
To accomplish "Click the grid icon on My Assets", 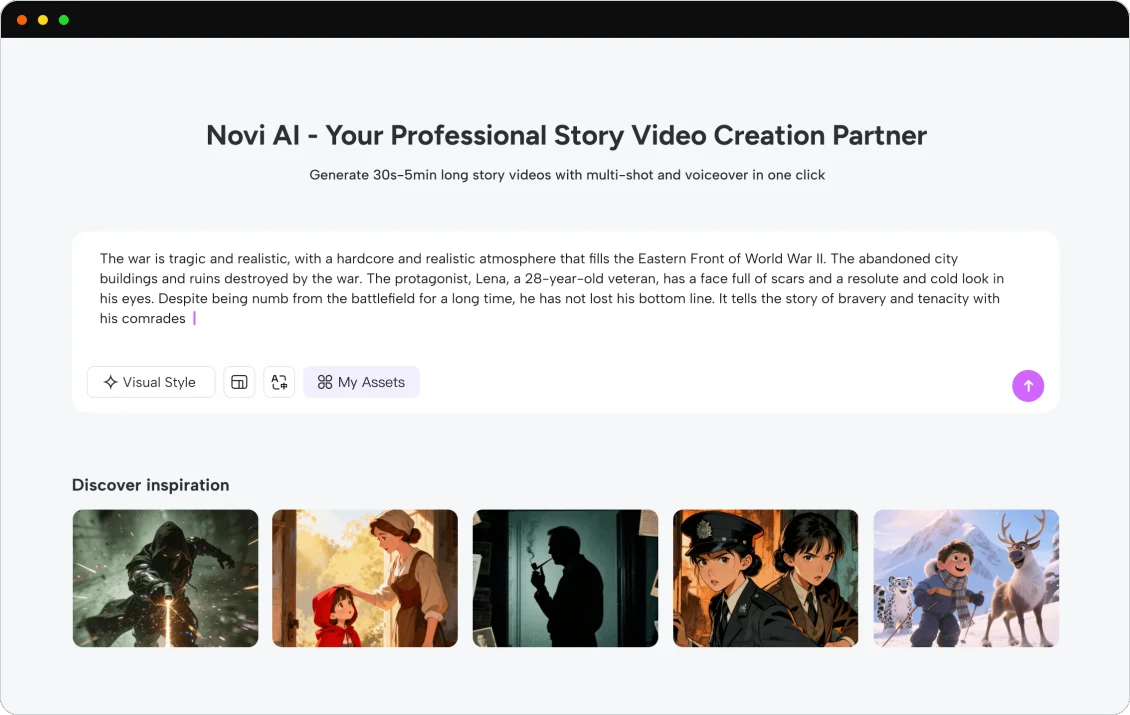I will [x=325, y=382].
